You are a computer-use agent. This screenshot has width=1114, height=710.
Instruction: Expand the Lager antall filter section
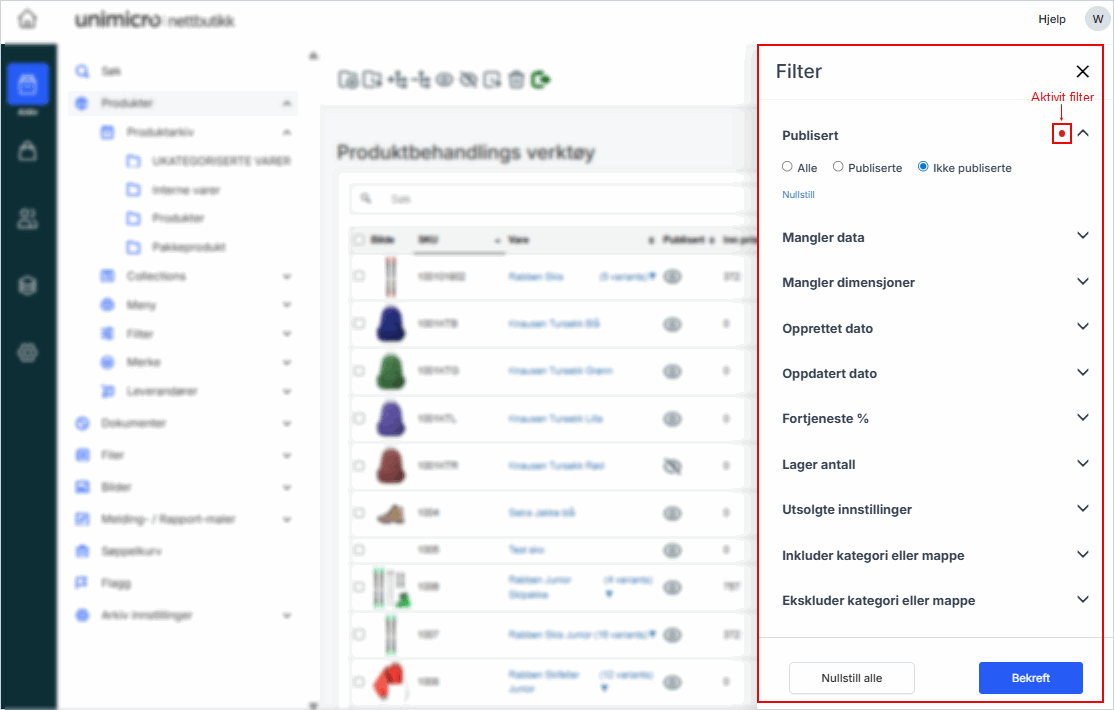point(1082,464)
